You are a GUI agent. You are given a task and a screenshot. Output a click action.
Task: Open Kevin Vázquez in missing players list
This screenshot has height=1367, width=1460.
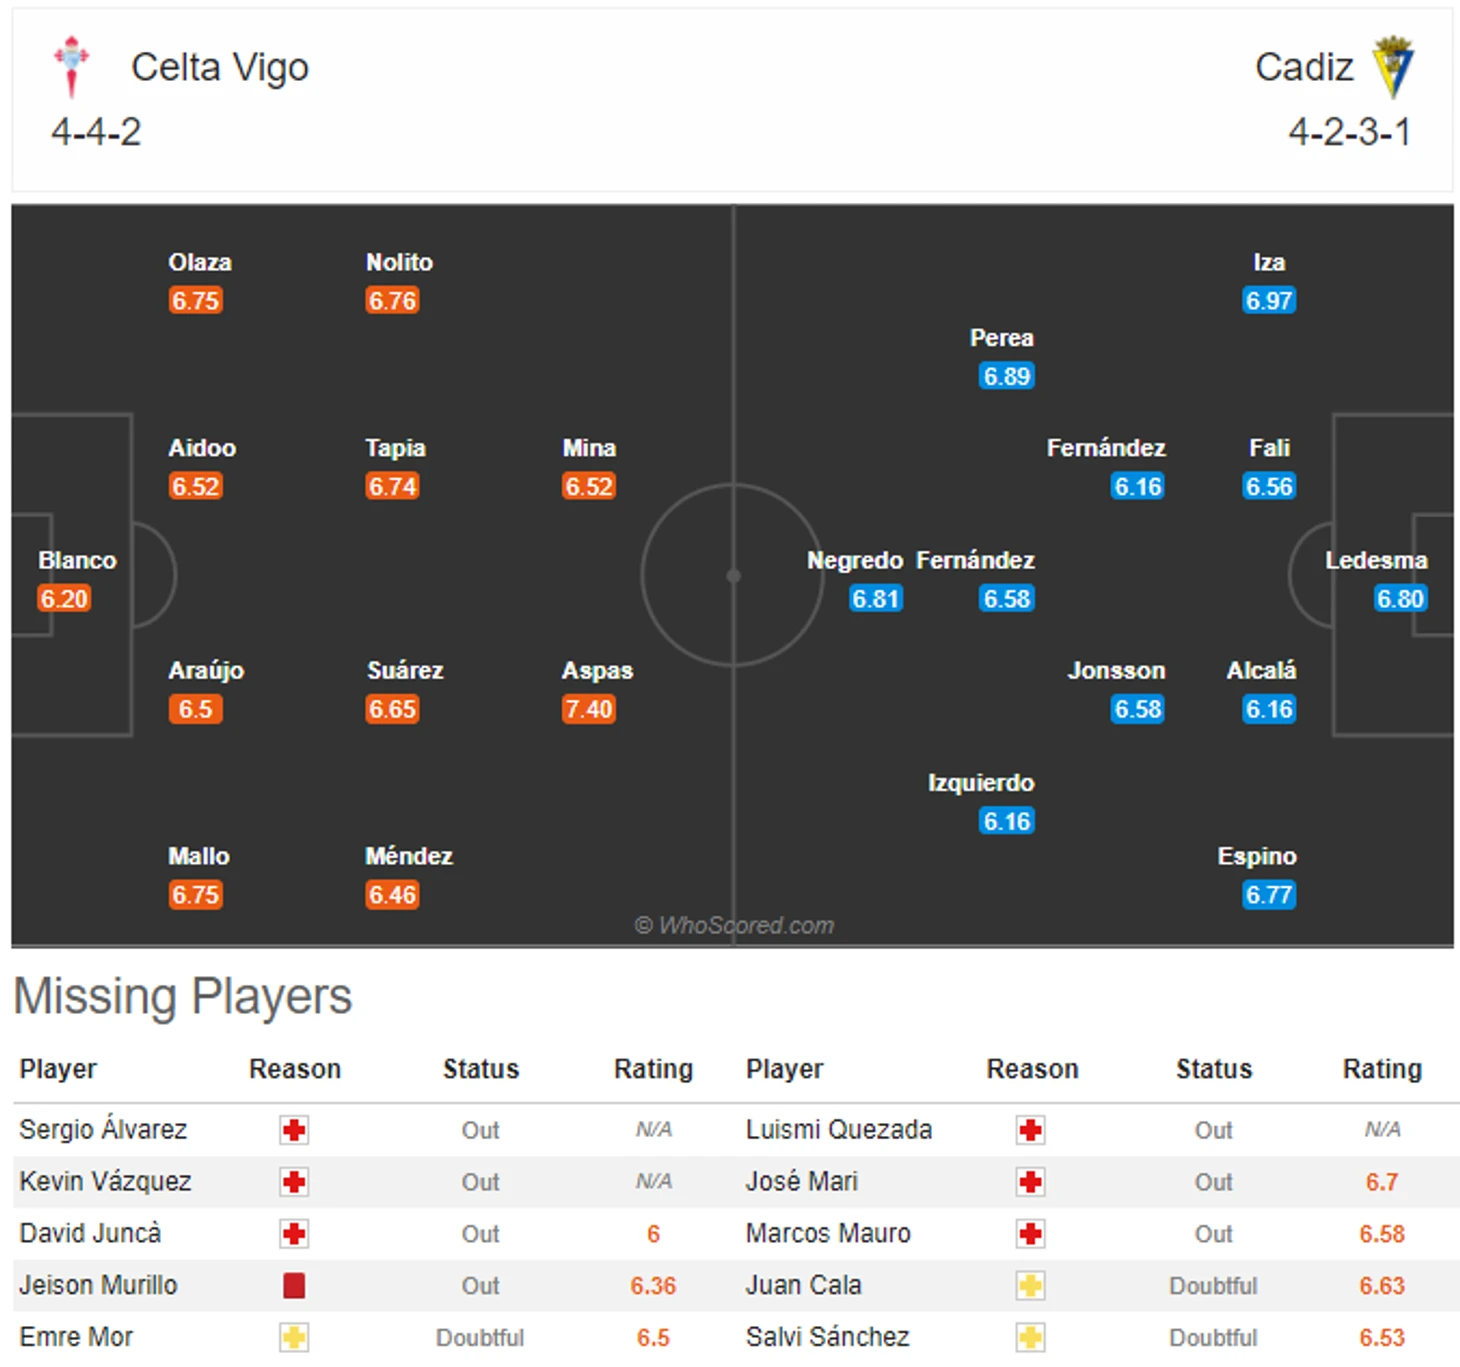click(105, 1181)
